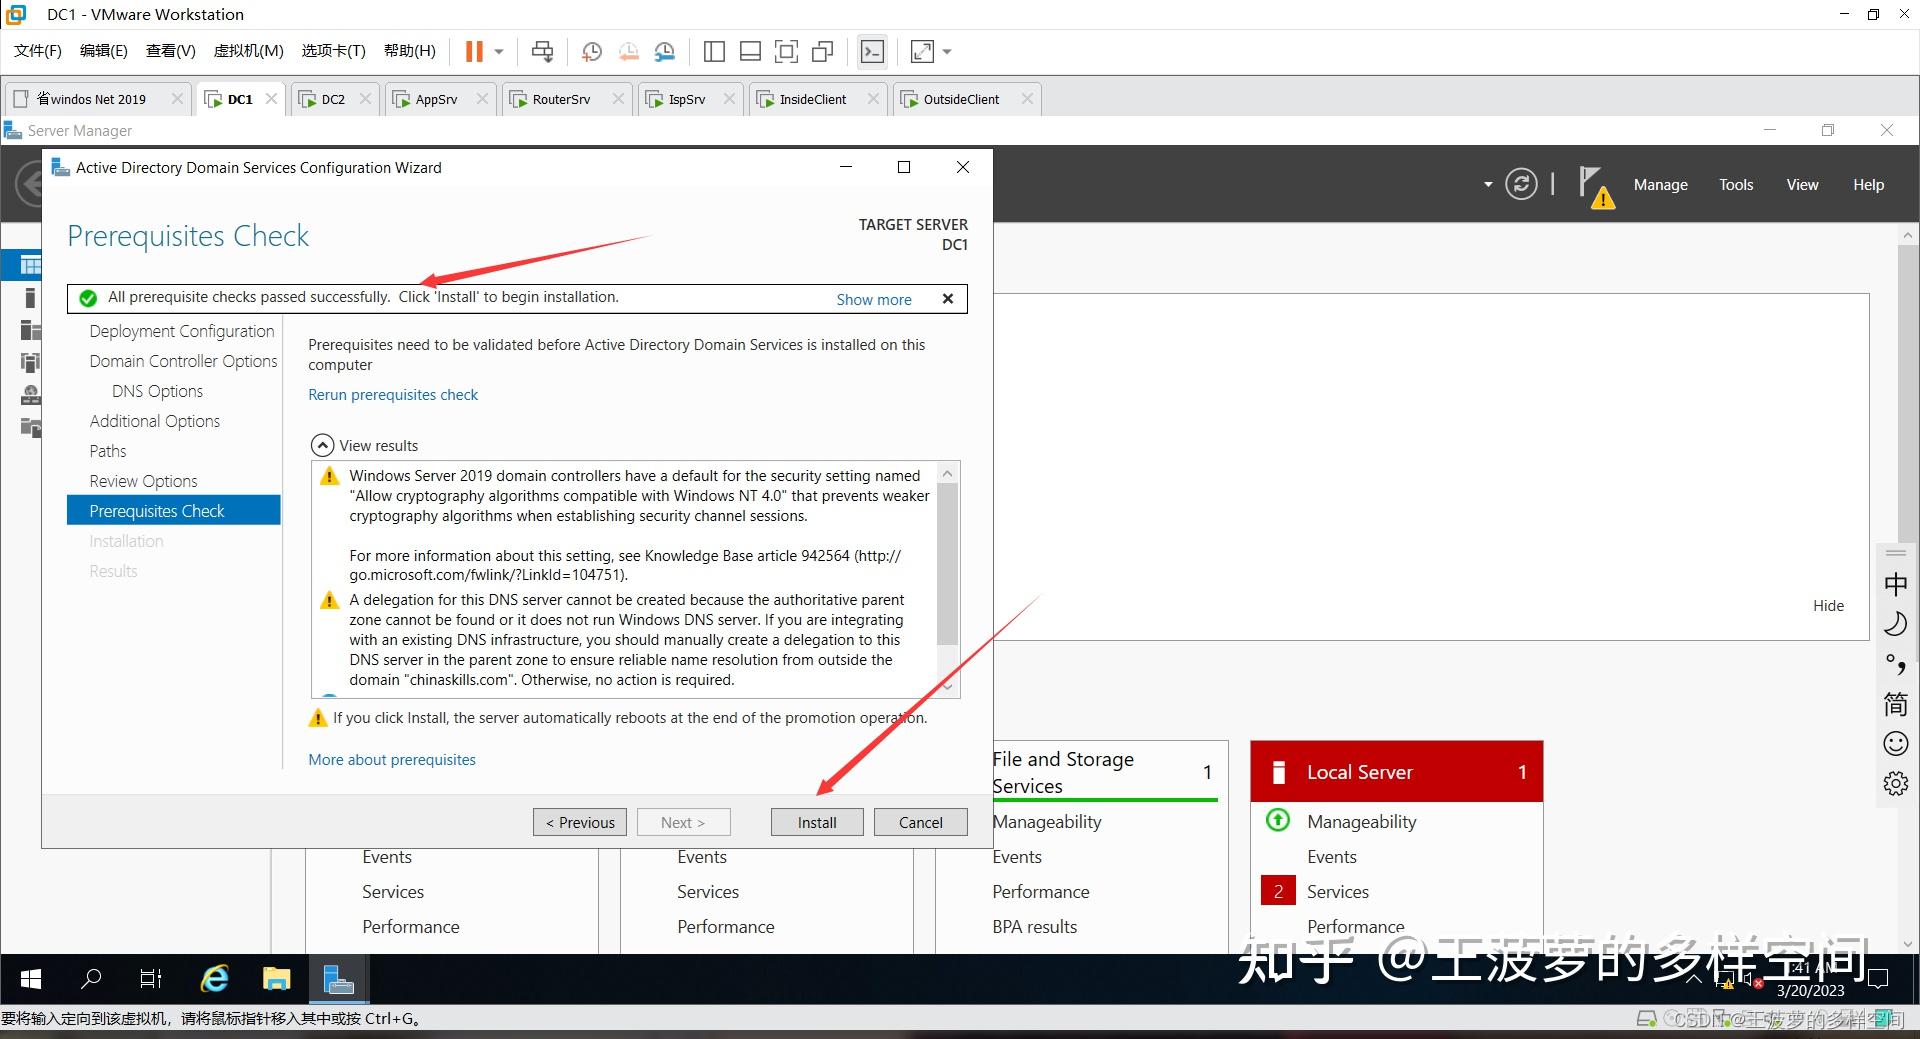The width and height of the screenshot is (1920, 1039).
Task: Switch to the IspSrv tab
Action: click(687, 99)
